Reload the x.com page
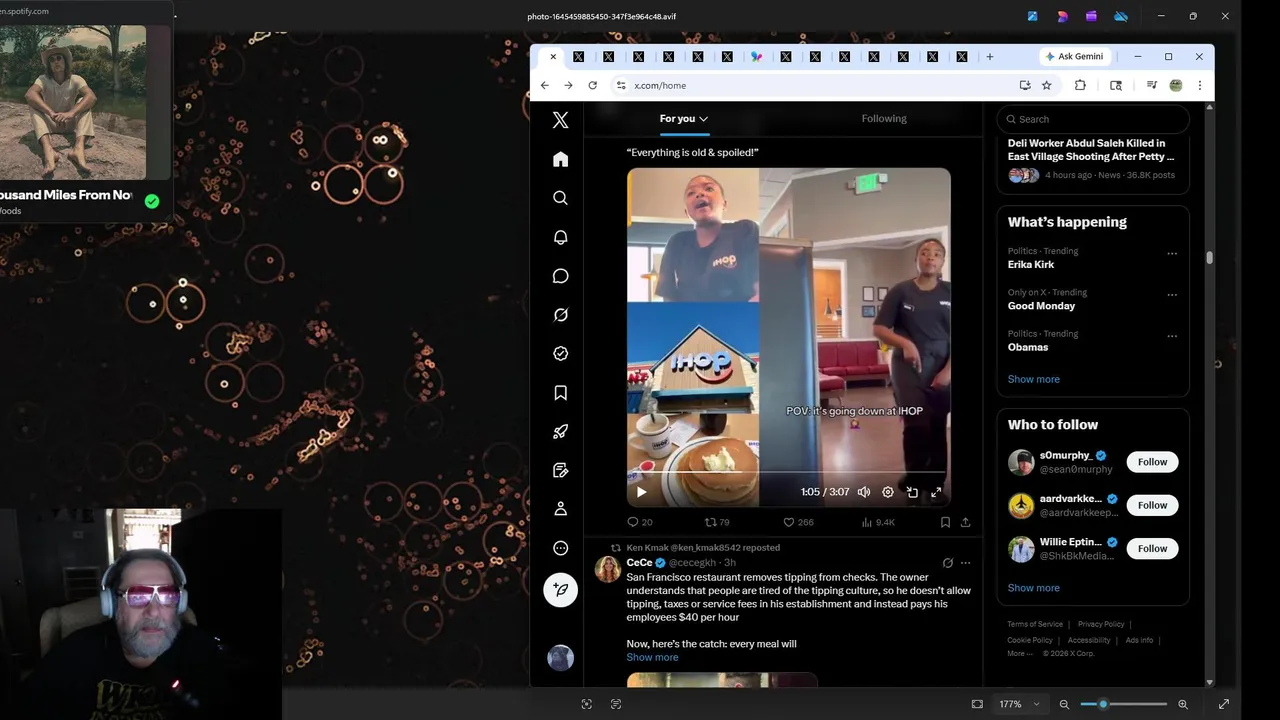 click(x=592, y=86)
